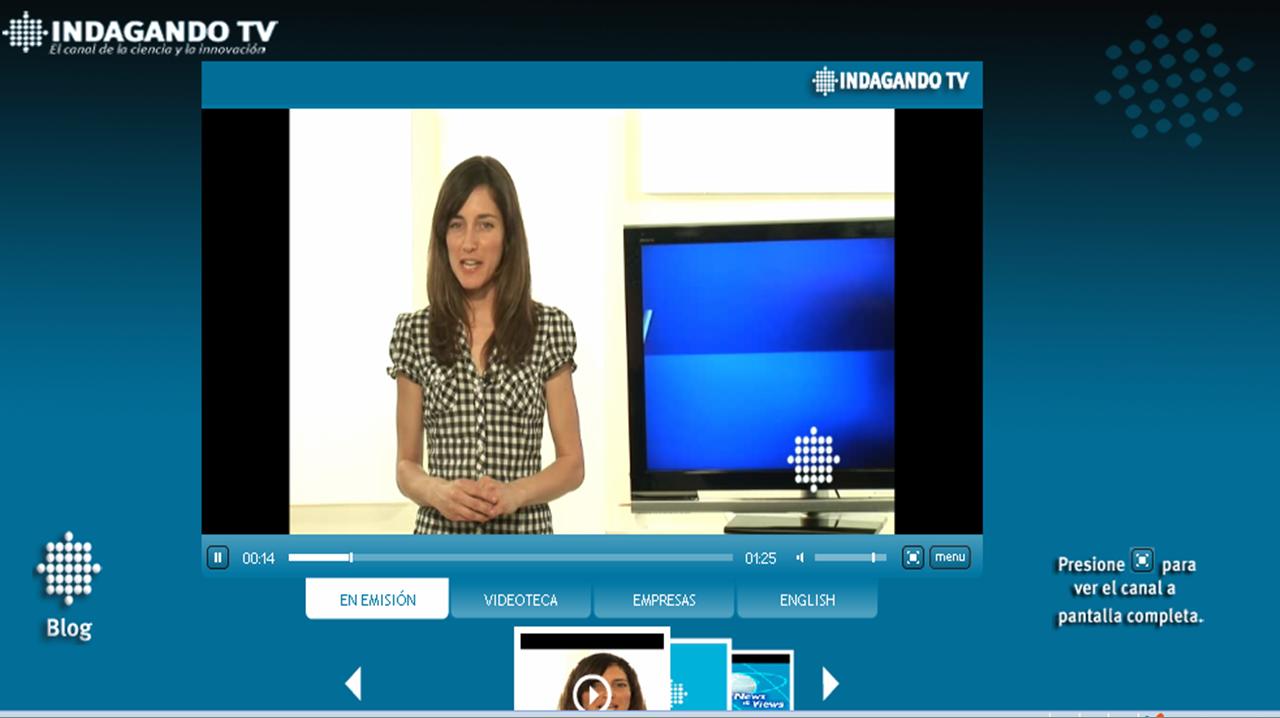Viewport: 1280px width, 718px height.
Task: Open the EMPRESAS tab
Action: [664, 600]
